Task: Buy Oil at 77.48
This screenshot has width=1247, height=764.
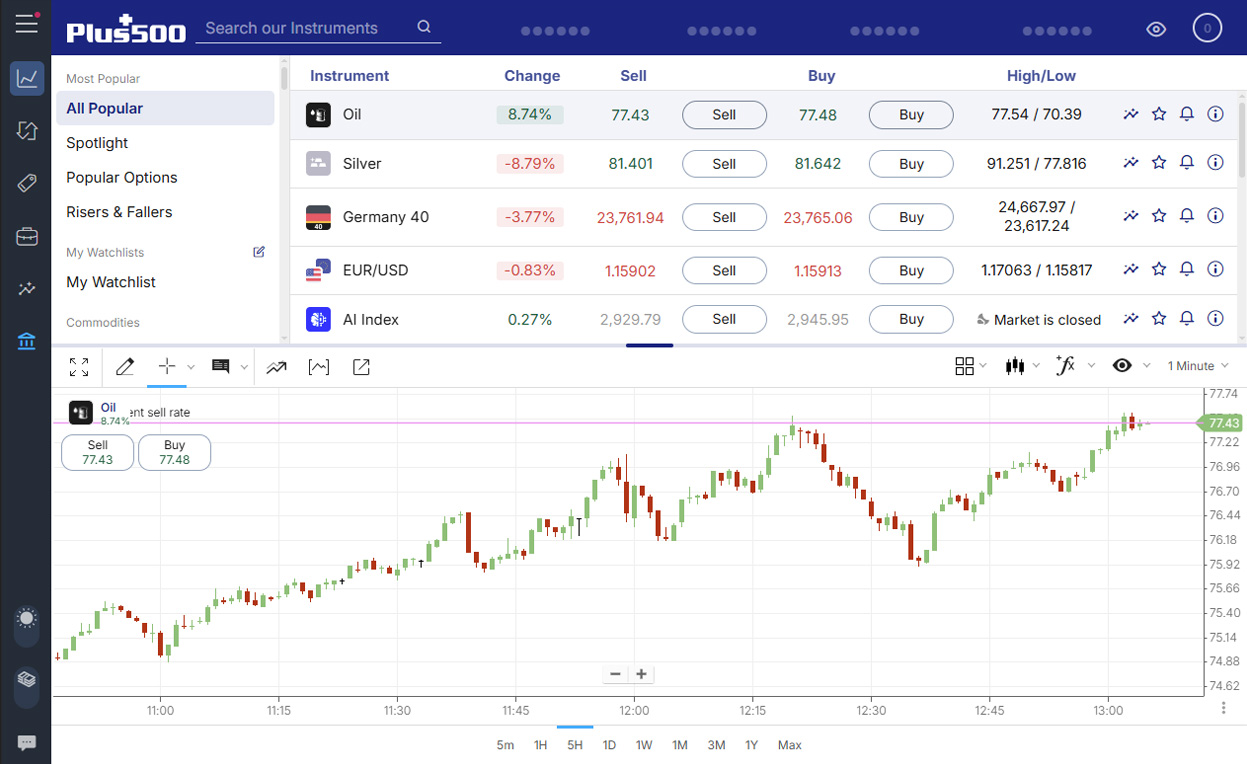Action: (x=911, y=114)
